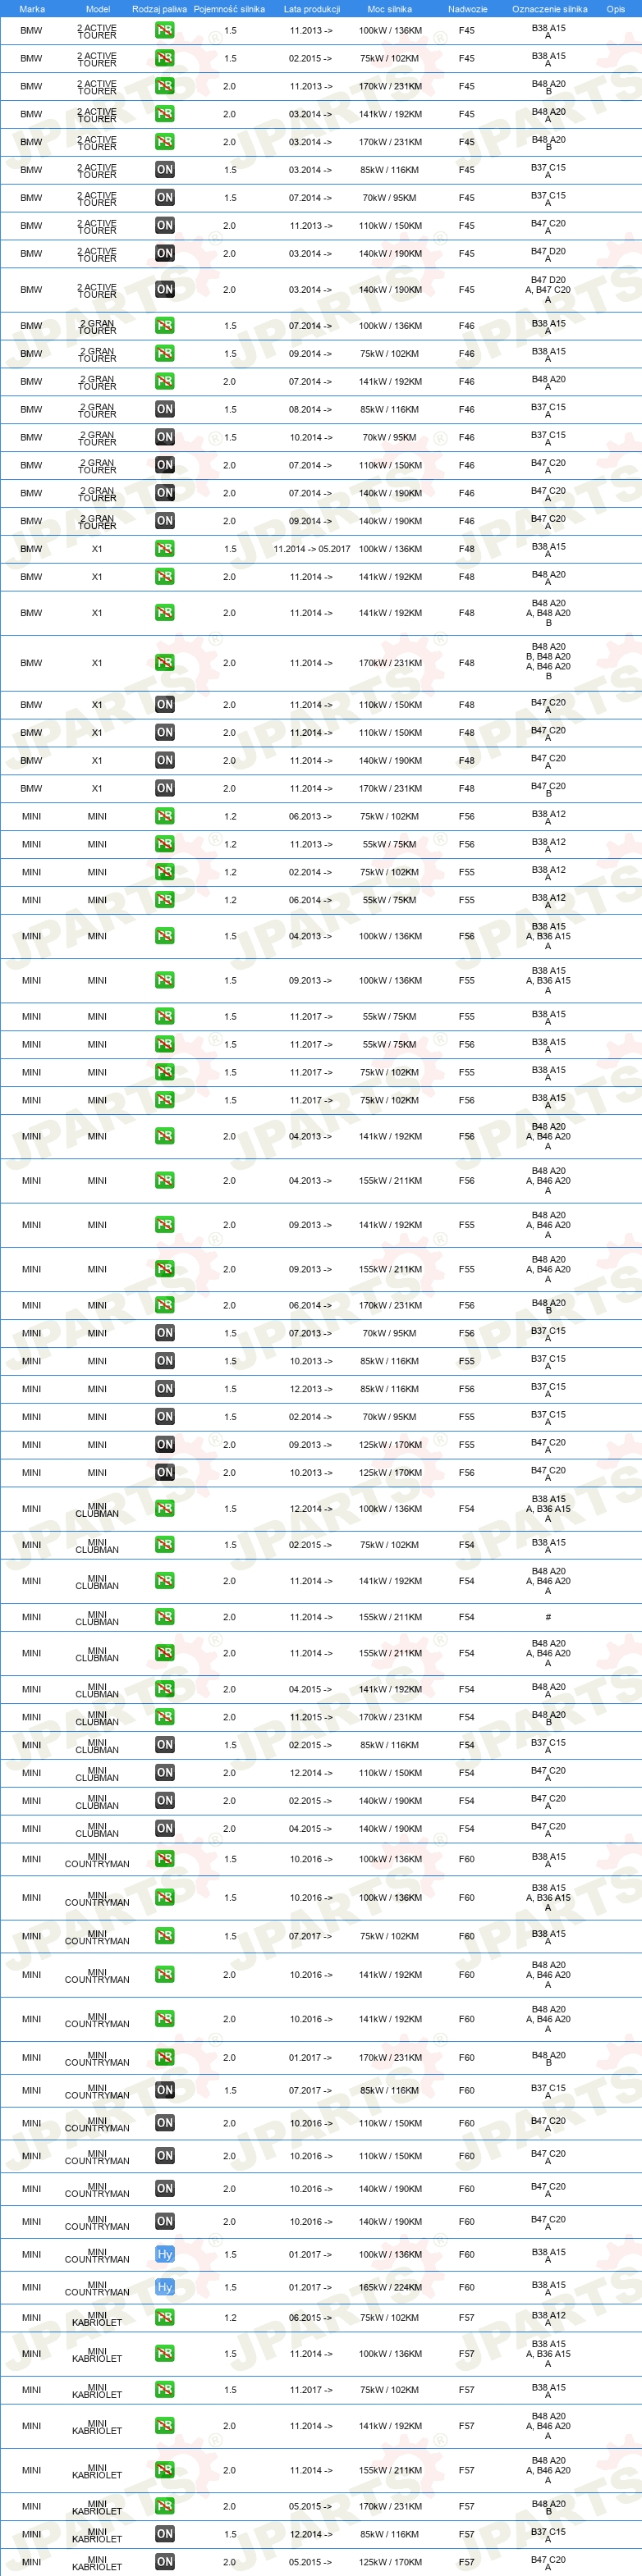The width and height of the screenshot is (642, 2576).
Task: Click petrol icon in Clubman 170kW row
Action: (x=165, y=1717)
